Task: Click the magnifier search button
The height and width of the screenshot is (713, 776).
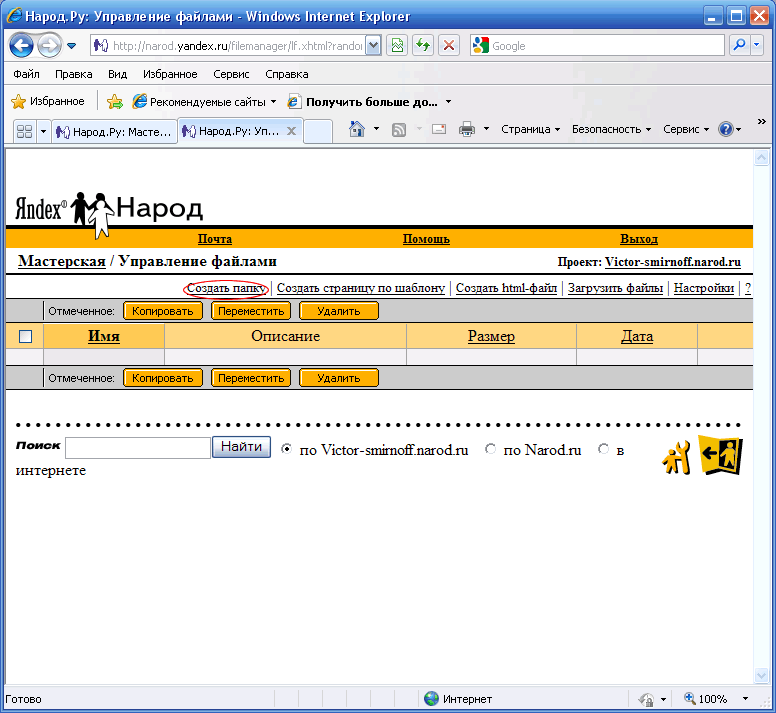Action: pyautogui.click(x=739, y=46)
